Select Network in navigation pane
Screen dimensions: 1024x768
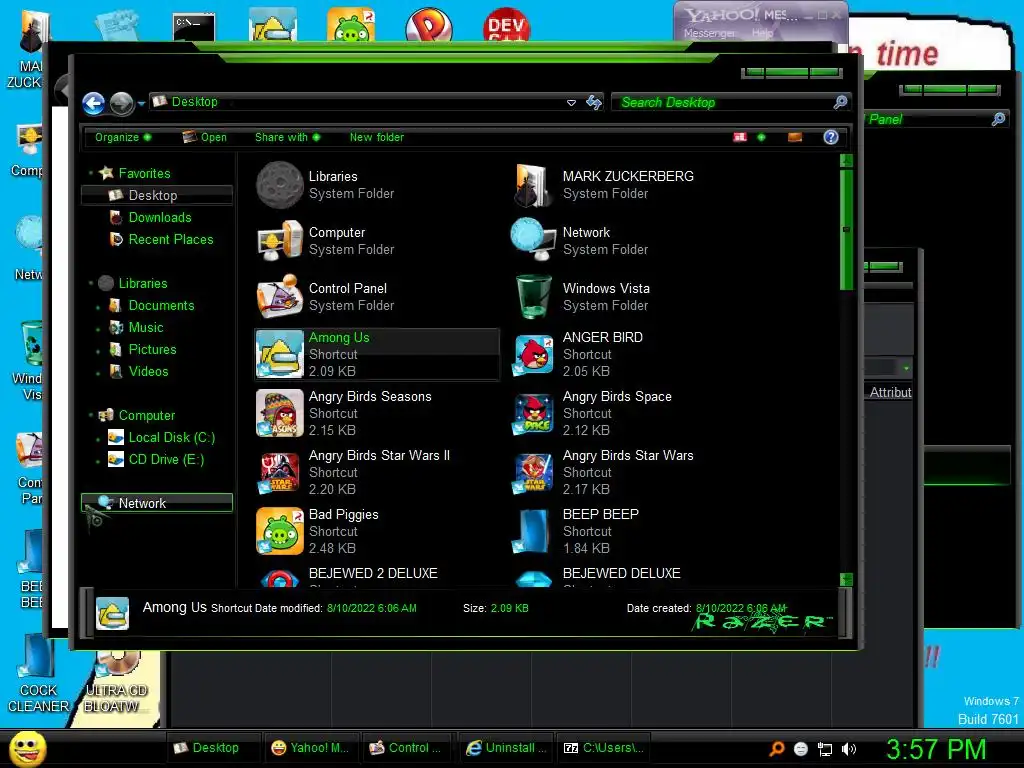[157, 503]
